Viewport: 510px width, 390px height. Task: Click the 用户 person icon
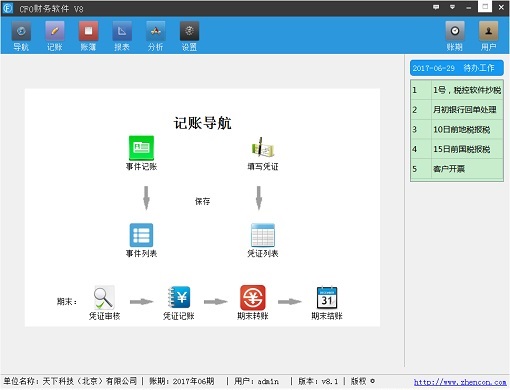click(489, 32)
